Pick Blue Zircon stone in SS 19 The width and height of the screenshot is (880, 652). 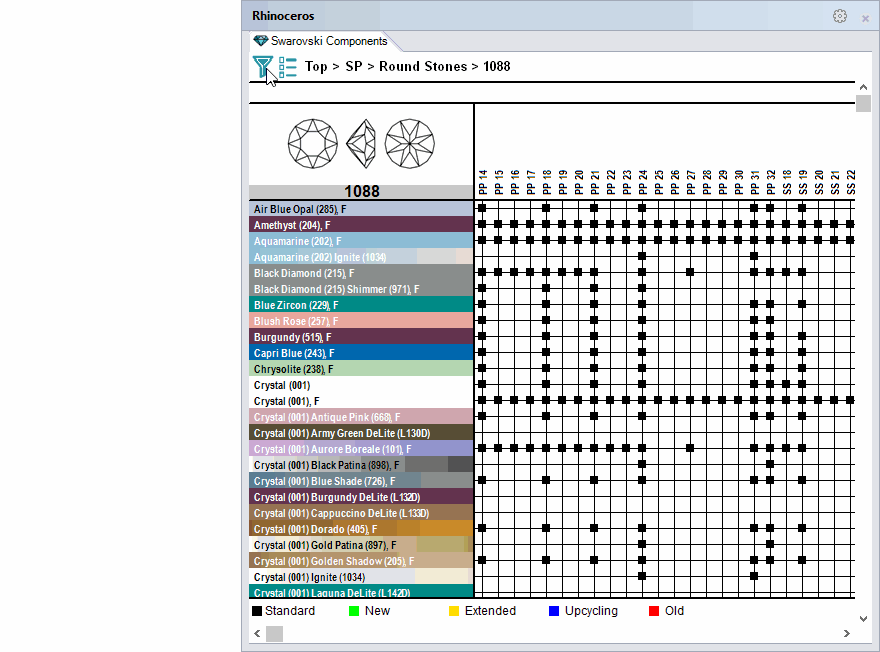[802, 304]
